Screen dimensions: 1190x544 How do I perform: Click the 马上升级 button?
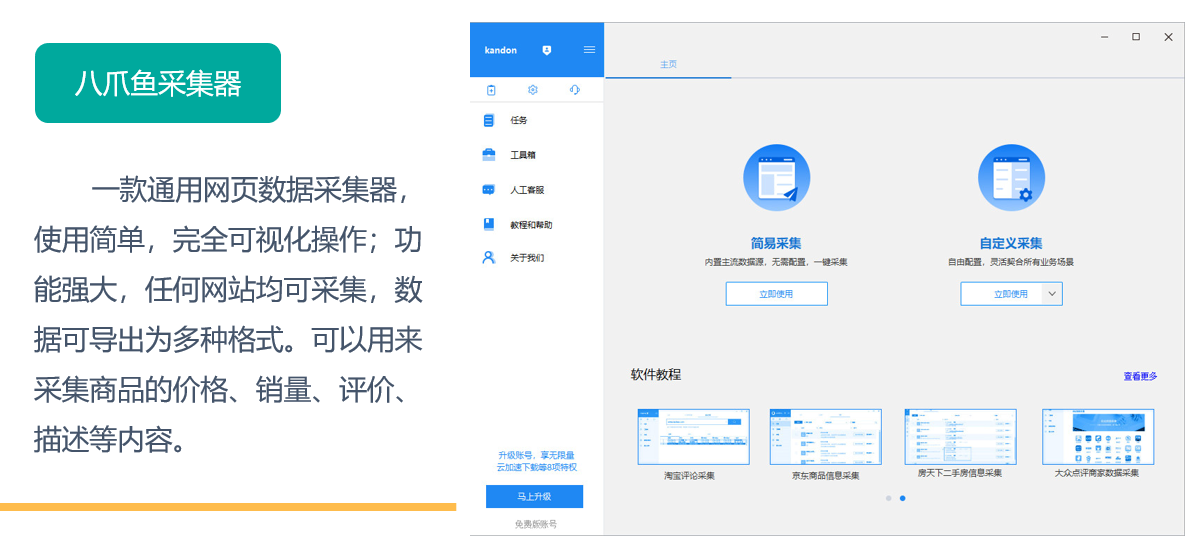(x=534, y=497)
